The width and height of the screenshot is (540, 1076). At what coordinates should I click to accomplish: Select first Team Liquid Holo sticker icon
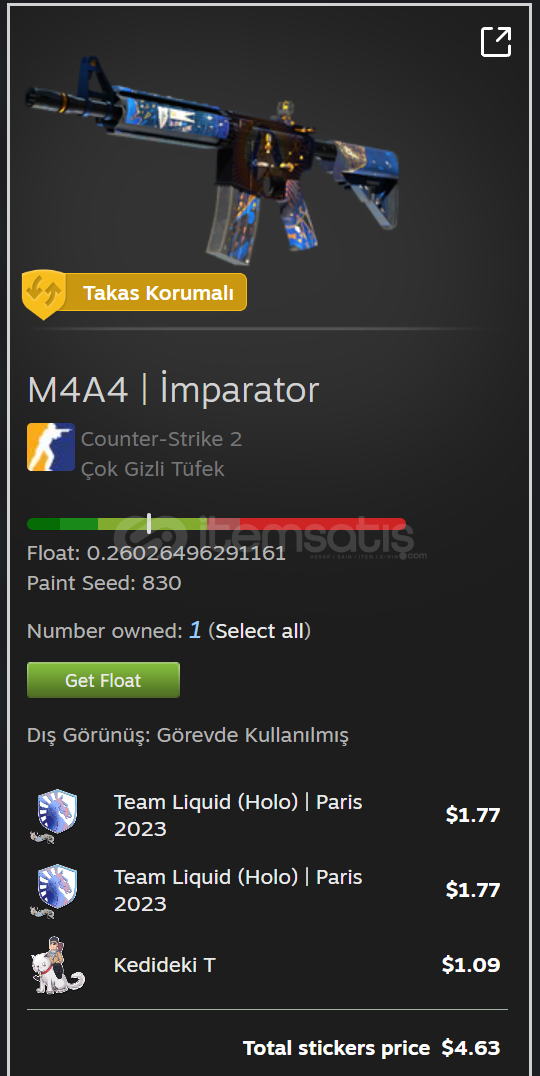55,815
